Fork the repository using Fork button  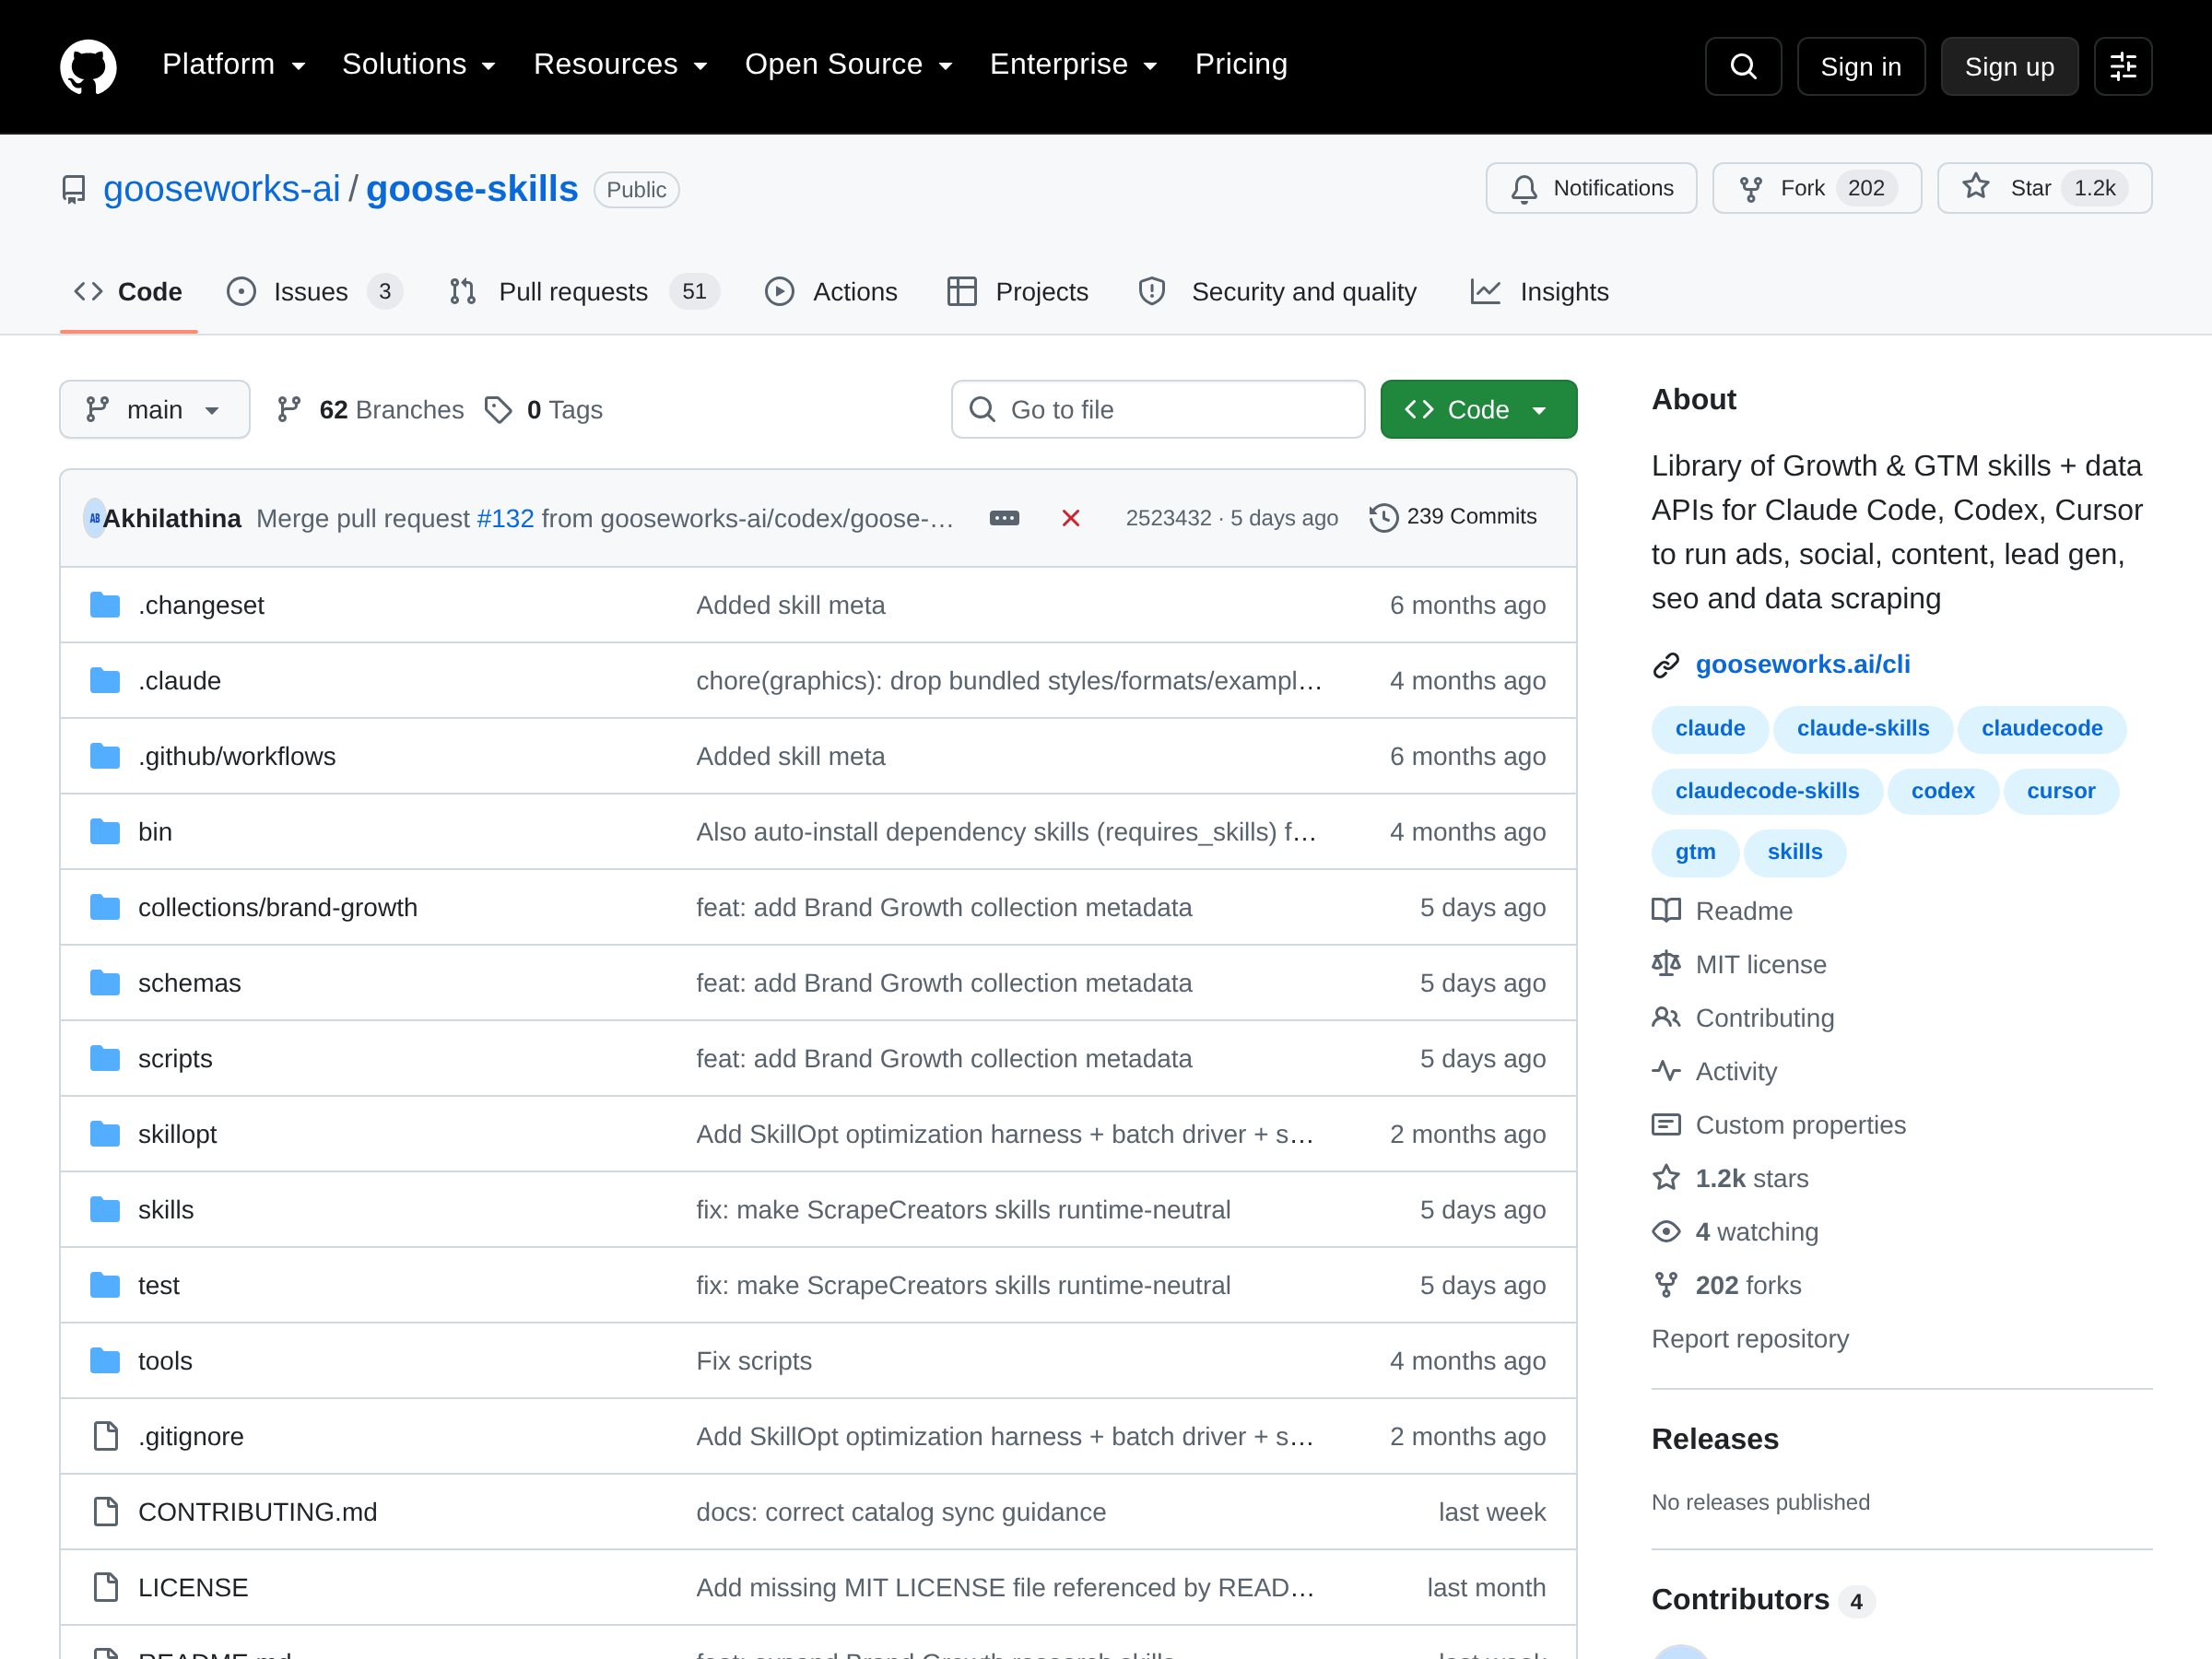pos(1816,188)
